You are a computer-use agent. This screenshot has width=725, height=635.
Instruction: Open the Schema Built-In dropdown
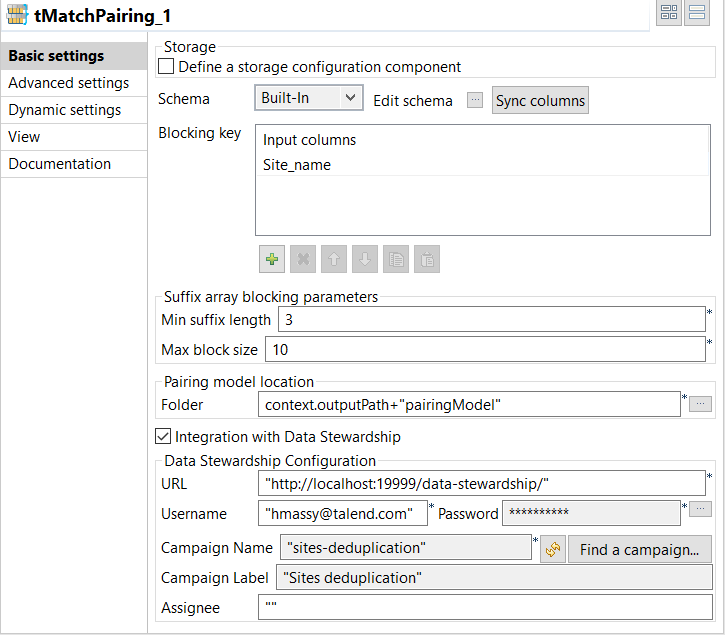[308, 98]
